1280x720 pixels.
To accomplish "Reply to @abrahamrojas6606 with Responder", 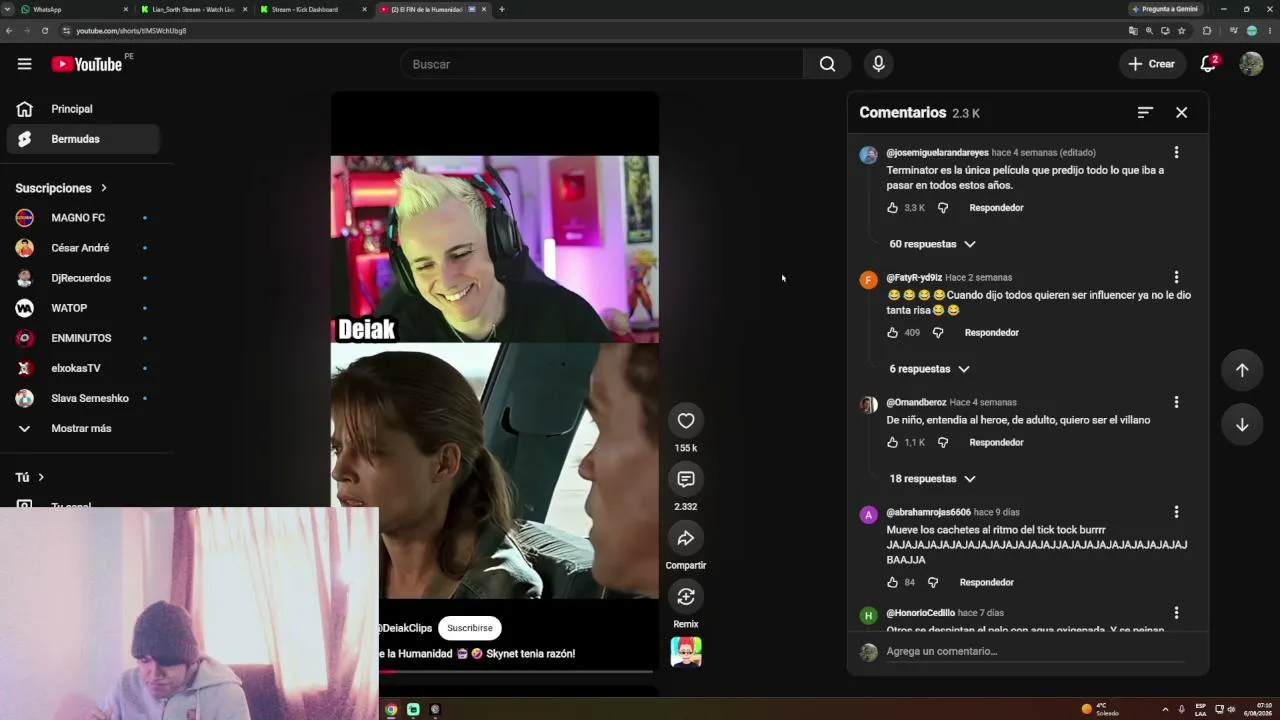I will point(986,583).
